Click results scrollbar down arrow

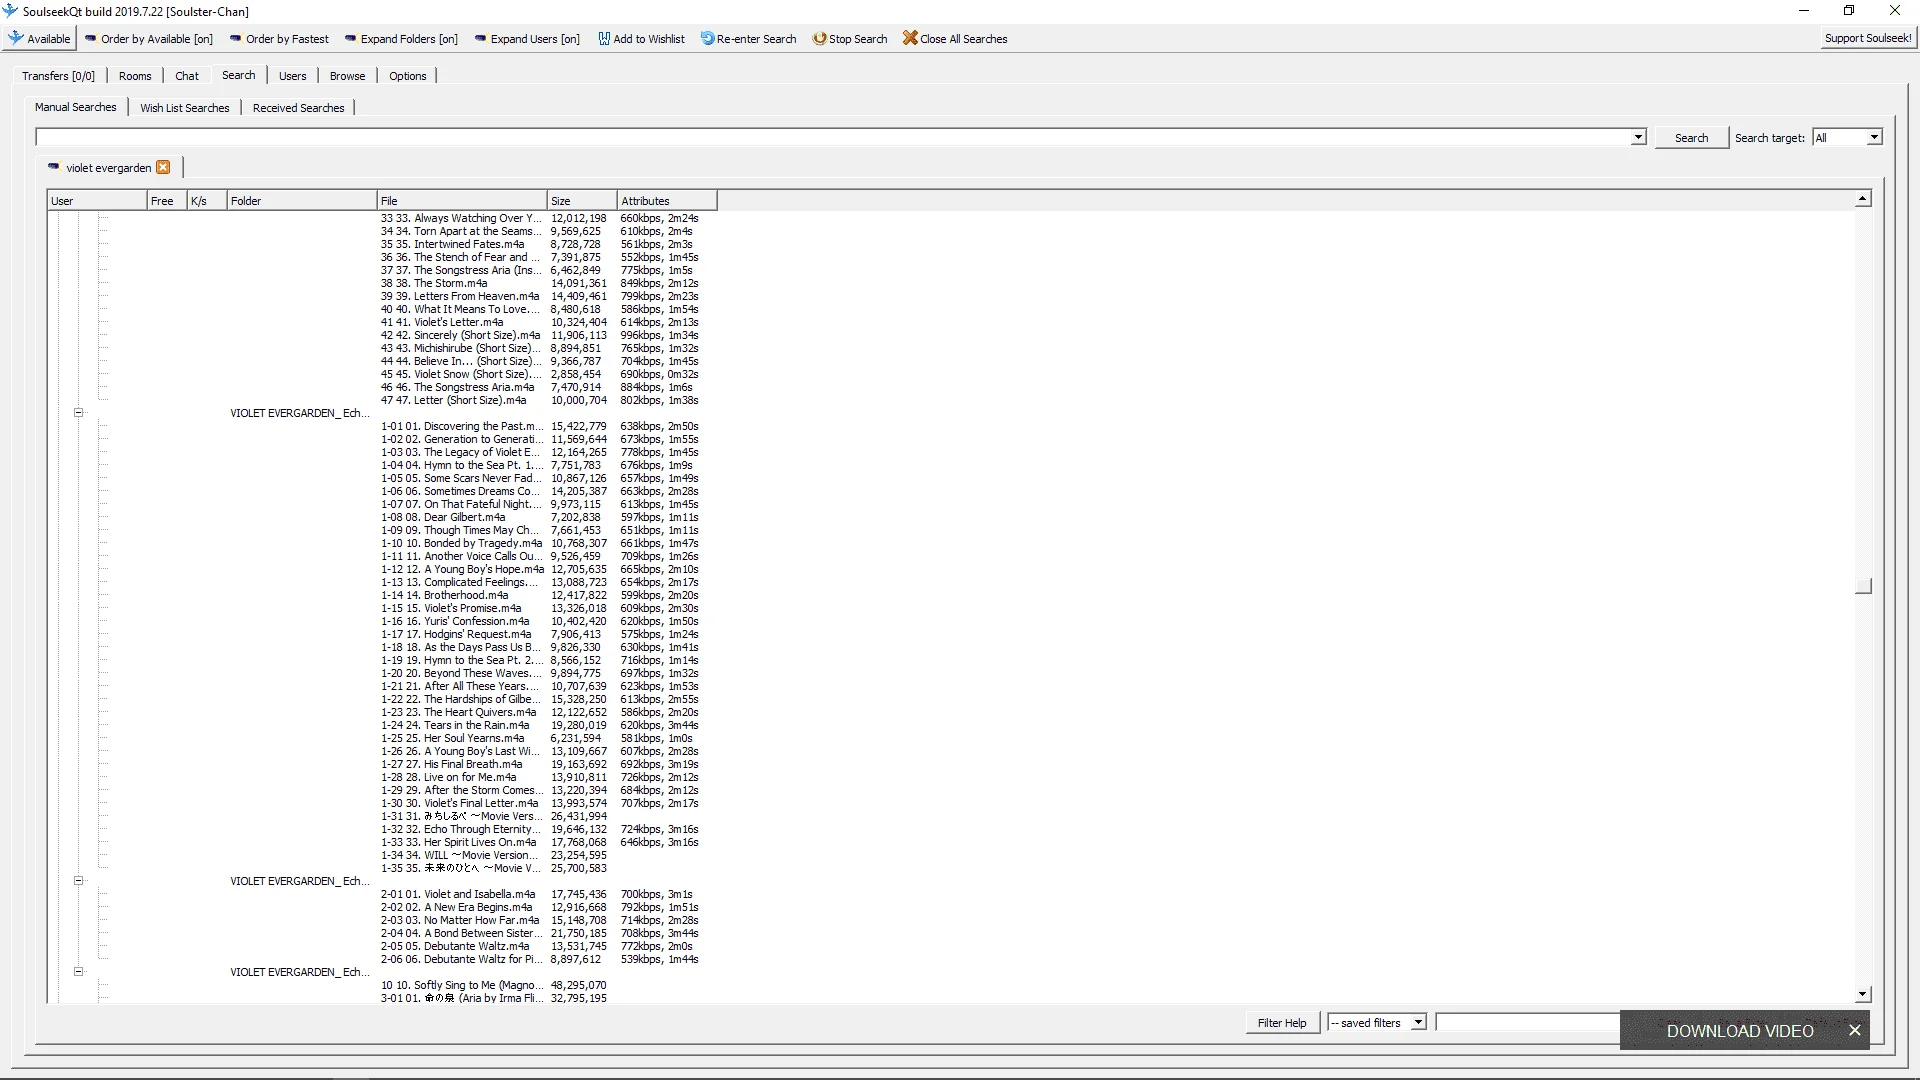[x=1863, y=995]
